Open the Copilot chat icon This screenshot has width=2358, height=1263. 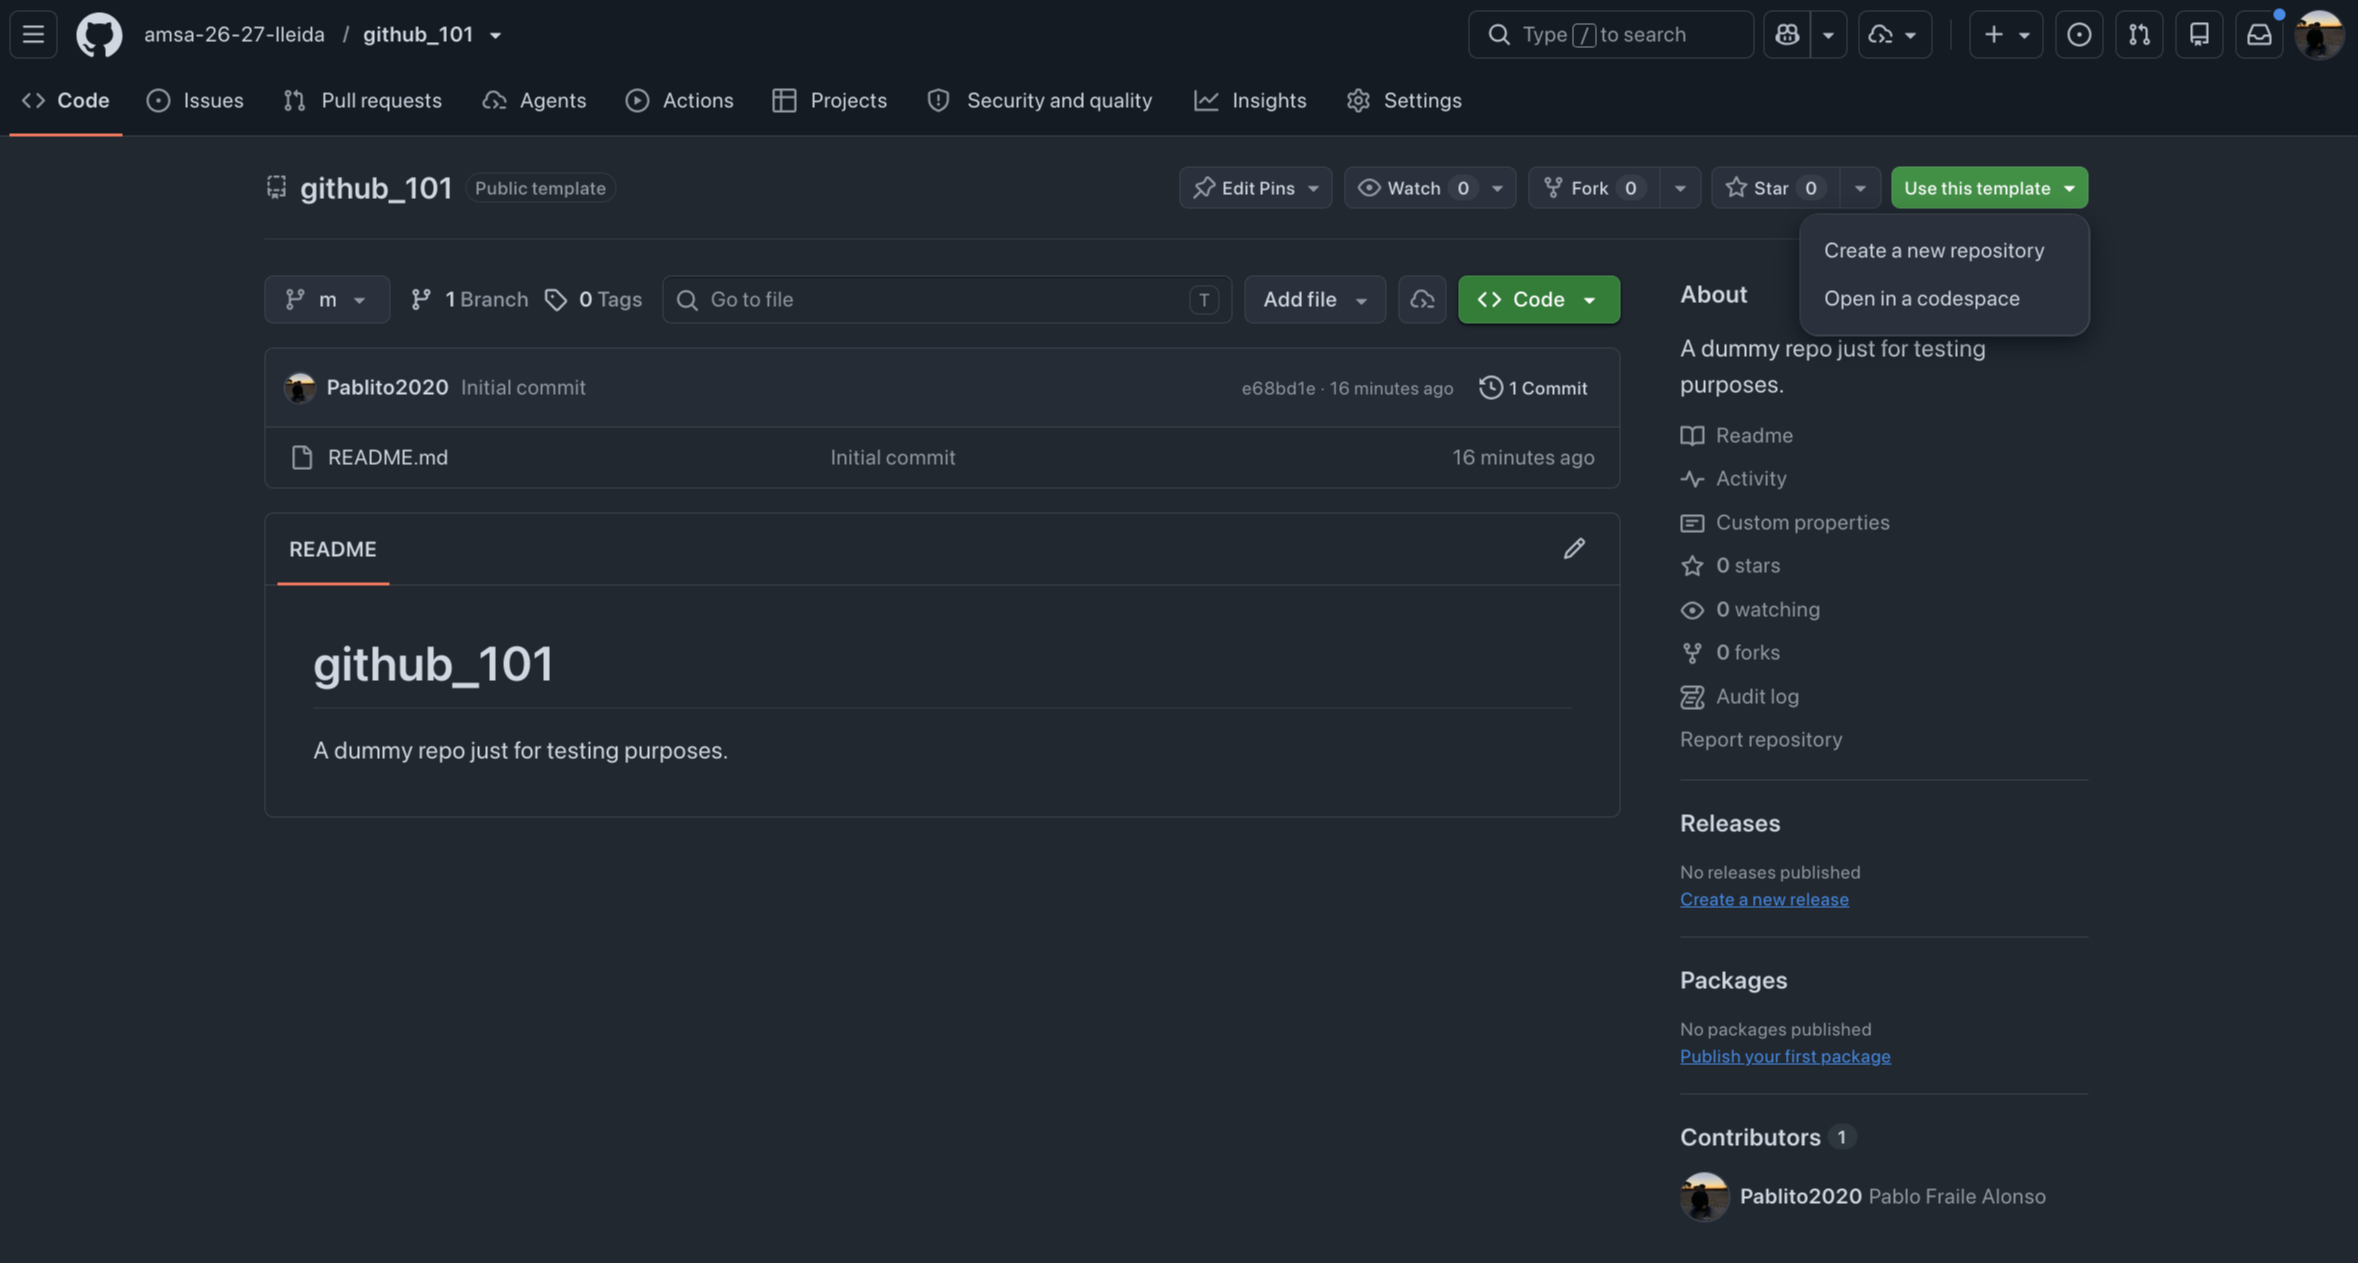1787,34
